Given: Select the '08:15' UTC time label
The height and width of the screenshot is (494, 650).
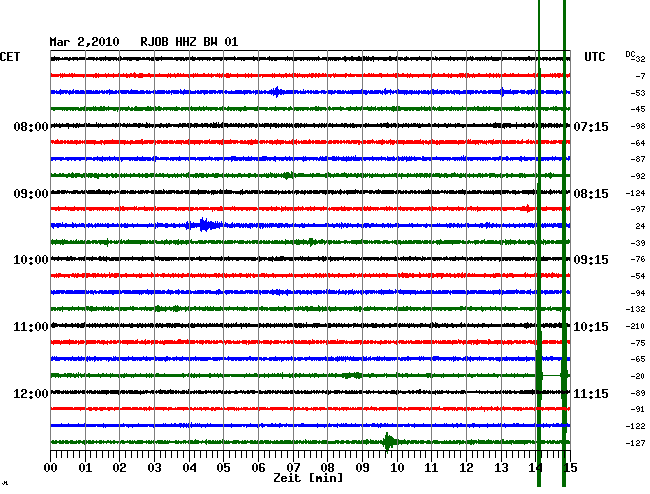Looking at the screenshot, I should point(591,194).
